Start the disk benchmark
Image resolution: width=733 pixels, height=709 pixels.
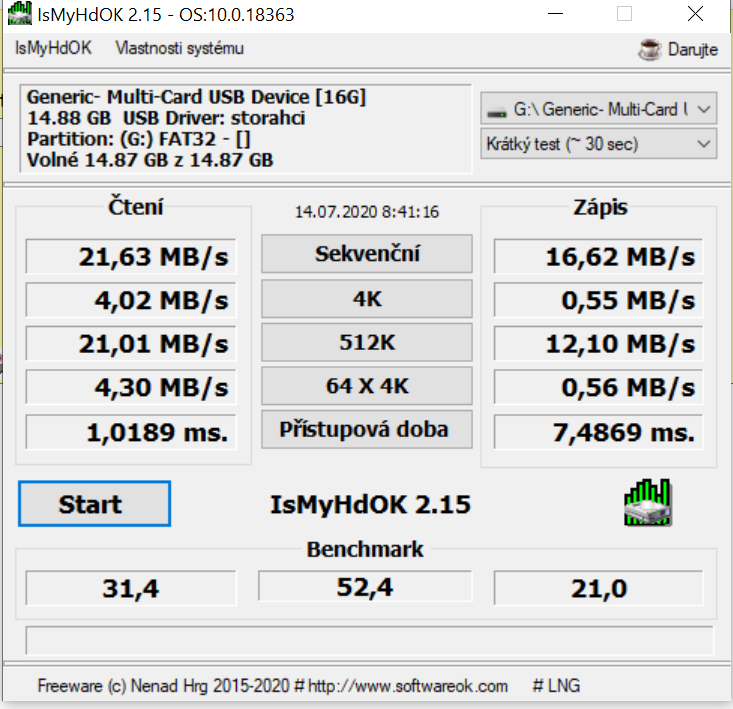pos(94,504)
